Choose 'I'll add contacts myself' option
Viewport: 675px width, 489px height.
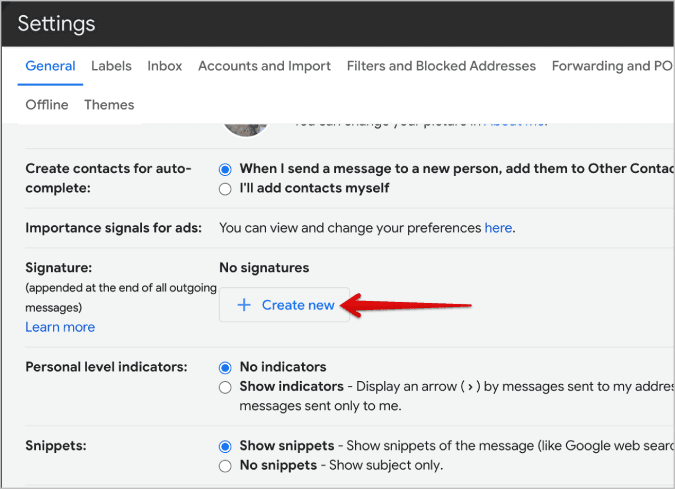225,188
